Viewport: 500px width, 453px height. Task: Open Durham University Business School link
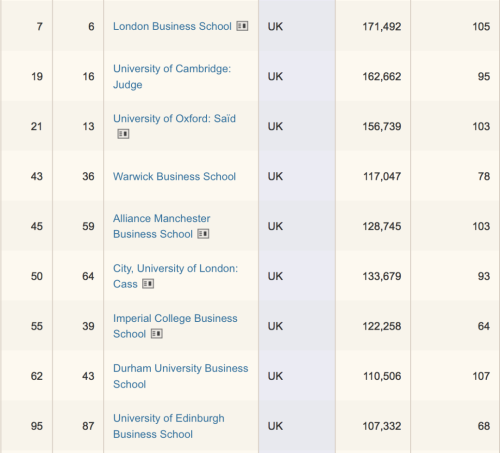[x=181, y=376]
